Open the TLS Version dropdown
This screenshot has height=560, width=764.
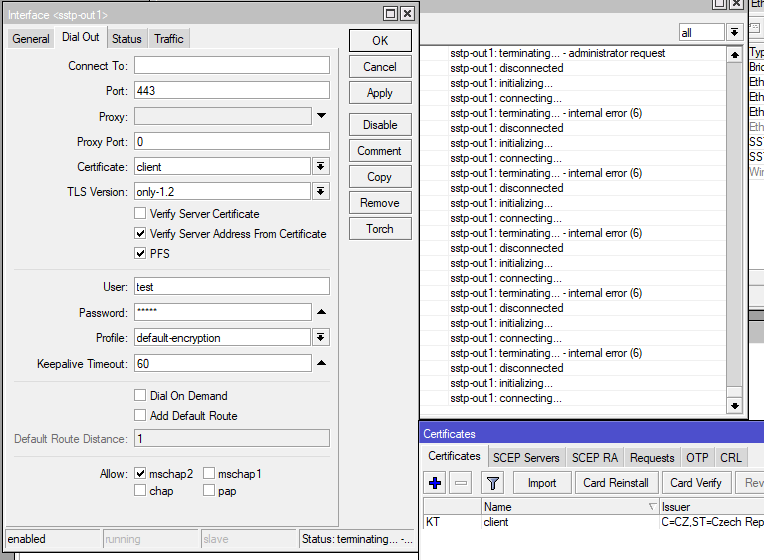(321, 192)
